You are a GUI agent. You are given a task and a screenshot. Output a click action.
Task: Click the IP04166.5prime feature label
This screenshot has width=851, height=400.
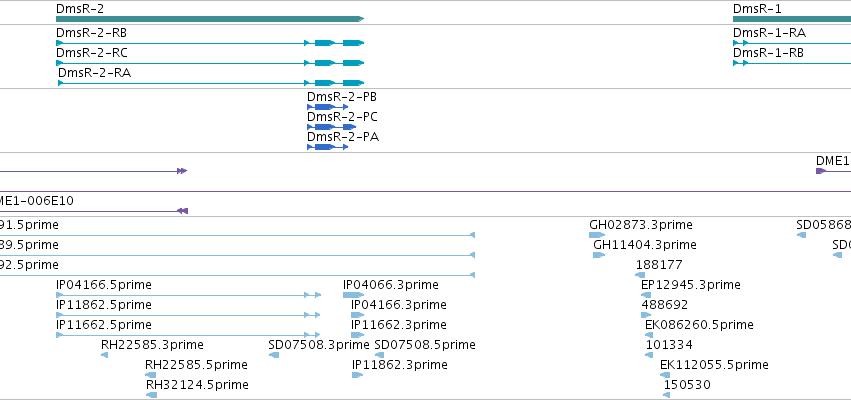[x=104, y=285]
